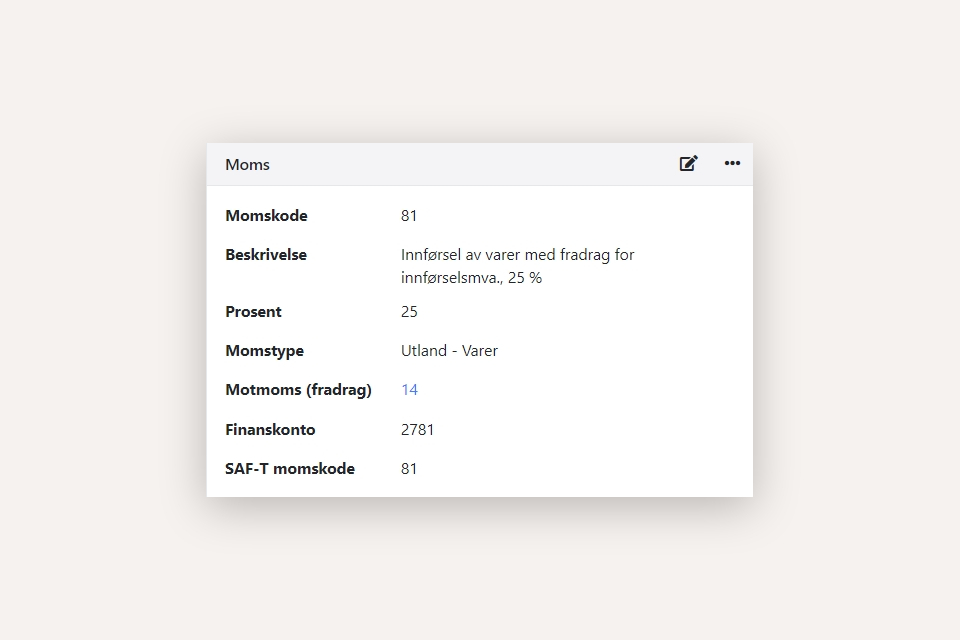Select the Momskode label
Viewport: 960px width, 640px height.
(x=266, y=216)
